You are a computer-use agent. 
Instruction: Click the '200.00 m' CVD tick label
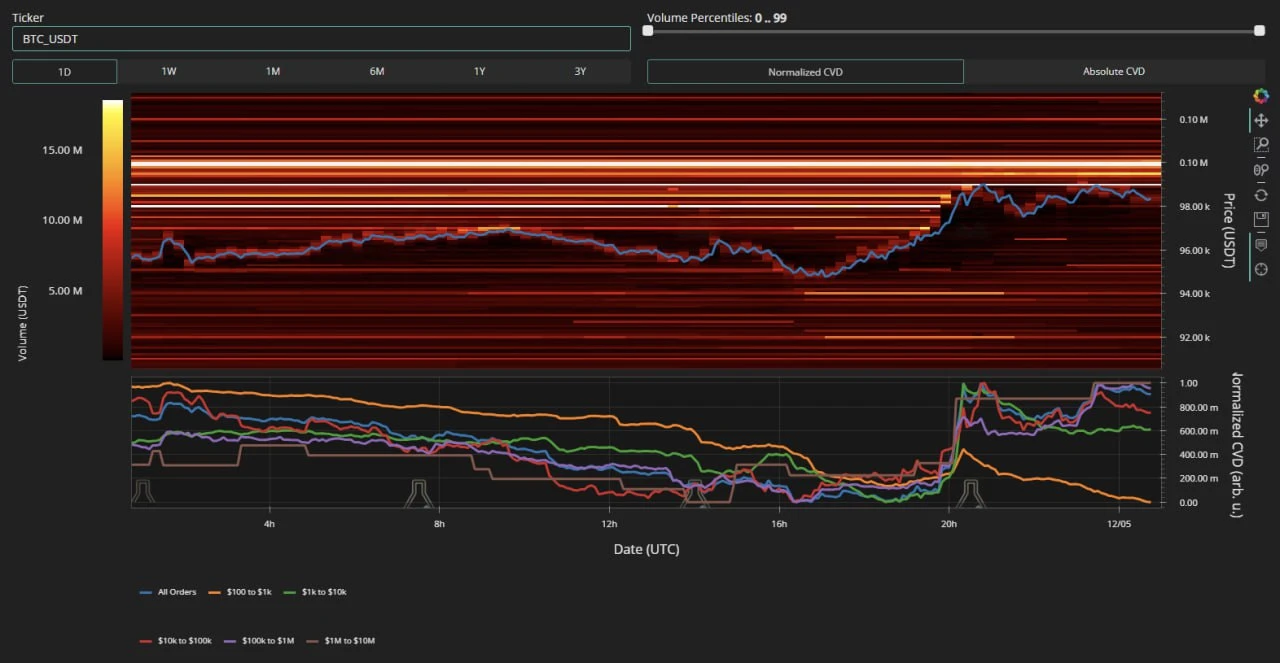[x=1197, y=479]
